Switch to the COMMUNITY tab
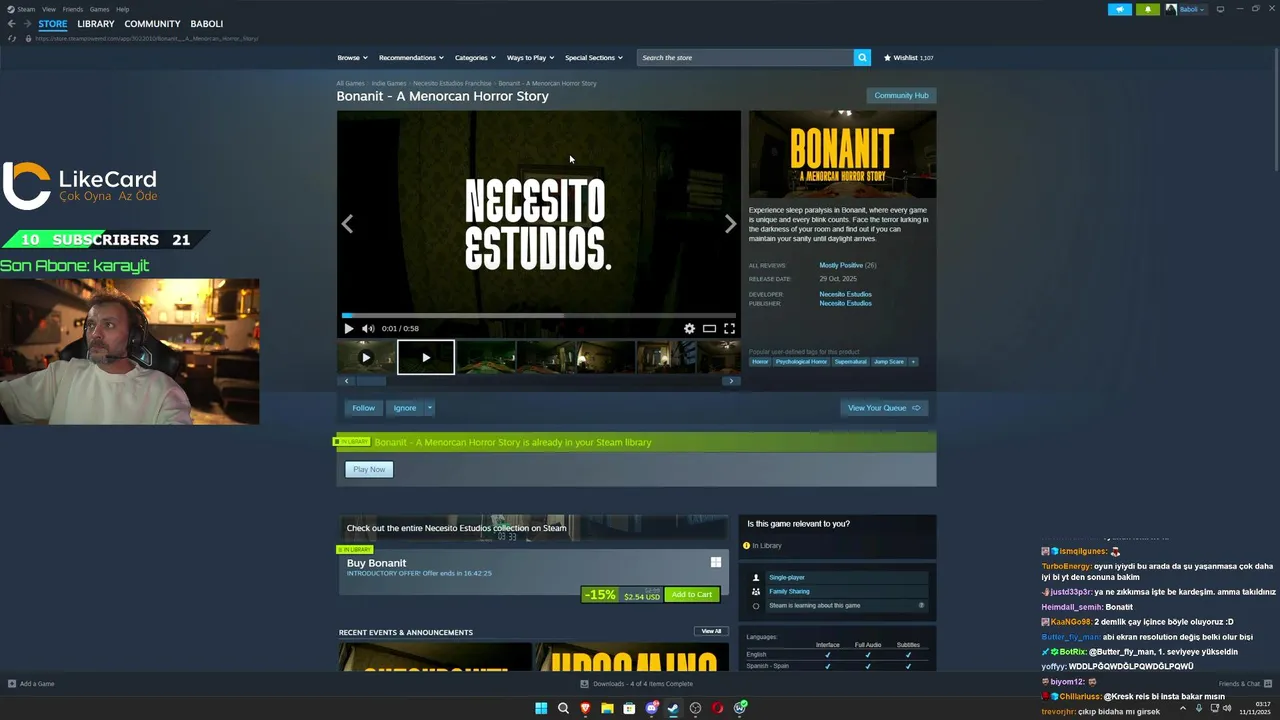This screenshot has width=1280, height=720. click(x=152, y=24)
